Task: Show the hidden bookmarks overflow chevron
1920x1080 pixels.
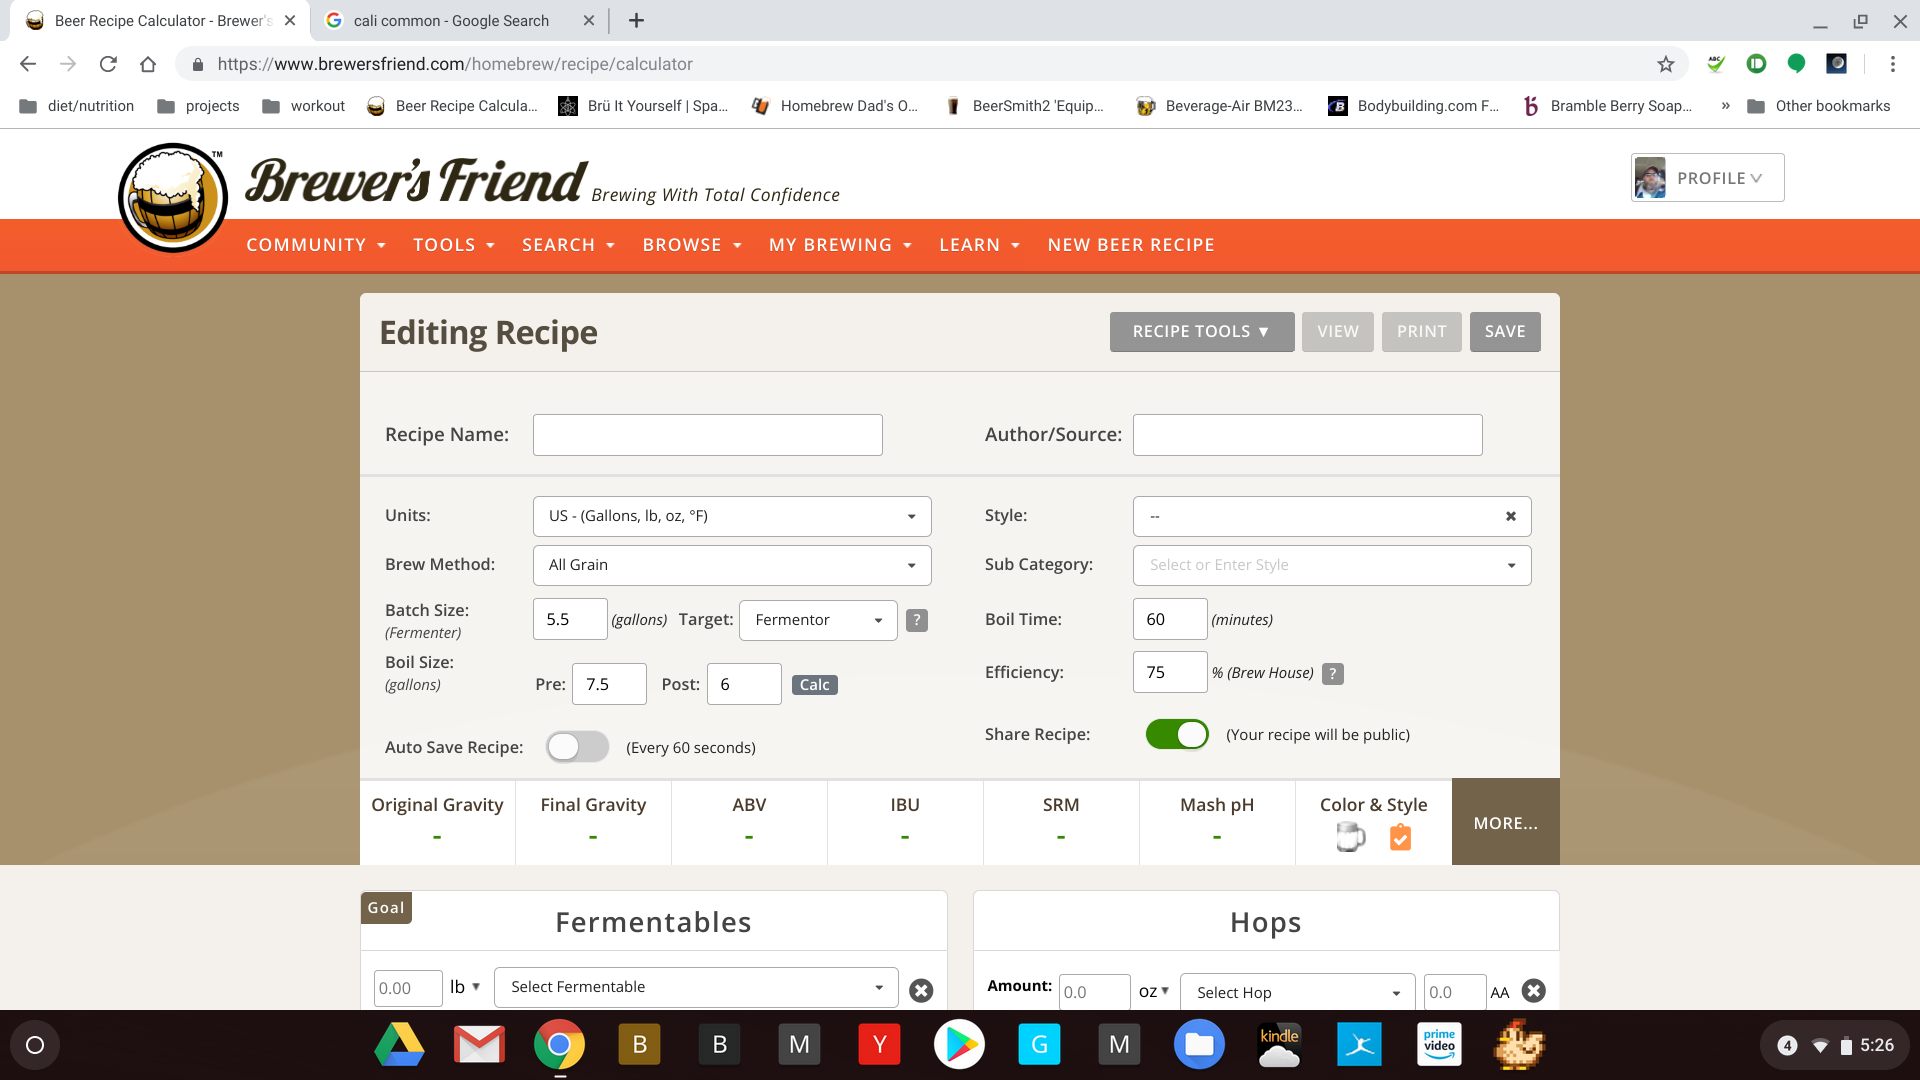Action: point(1725,106)
